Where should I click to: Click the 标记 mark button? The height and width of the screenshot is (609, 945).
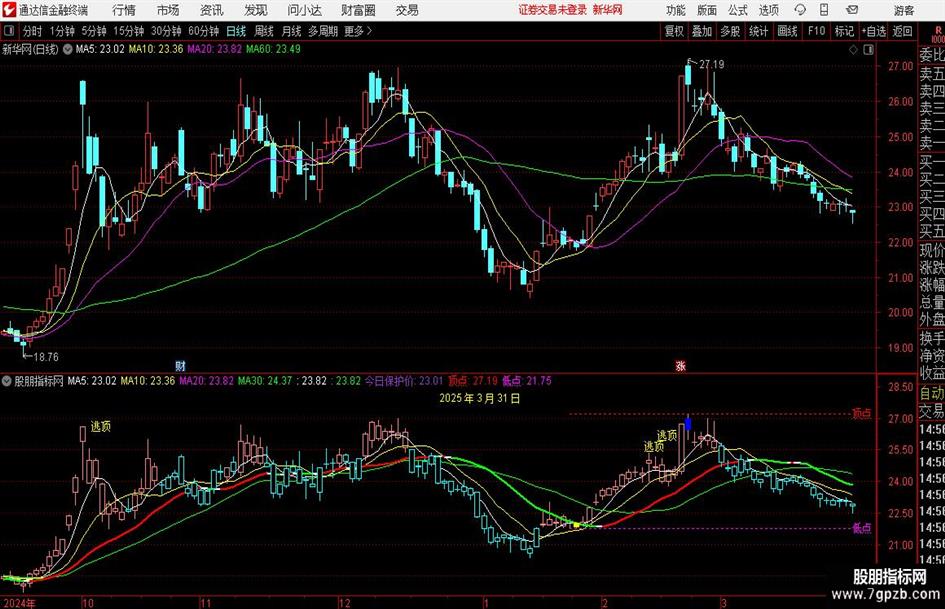pos(844,31)
